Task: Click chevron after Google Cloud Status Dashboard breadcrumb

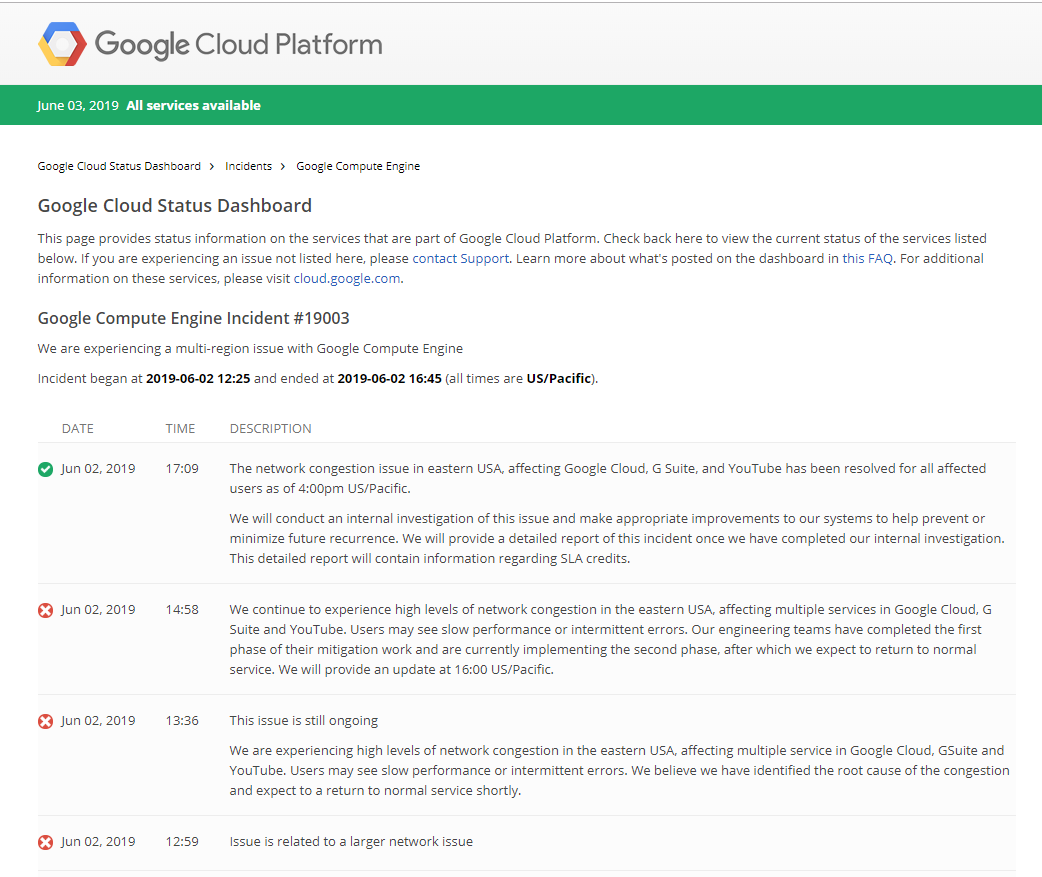Action: (x=212, y=166)
